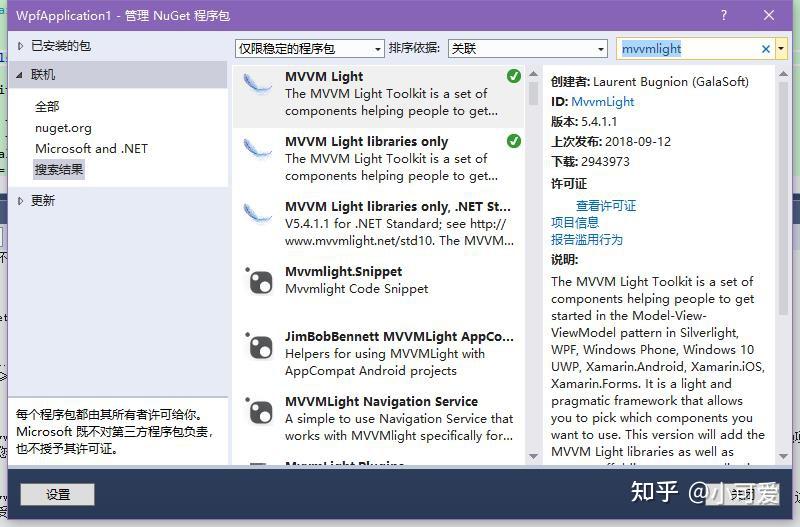The width and height of the screenshot is (800, 527).
Task: Click the 版本: 5.4.1.1 text
Action: click(584, 122)
